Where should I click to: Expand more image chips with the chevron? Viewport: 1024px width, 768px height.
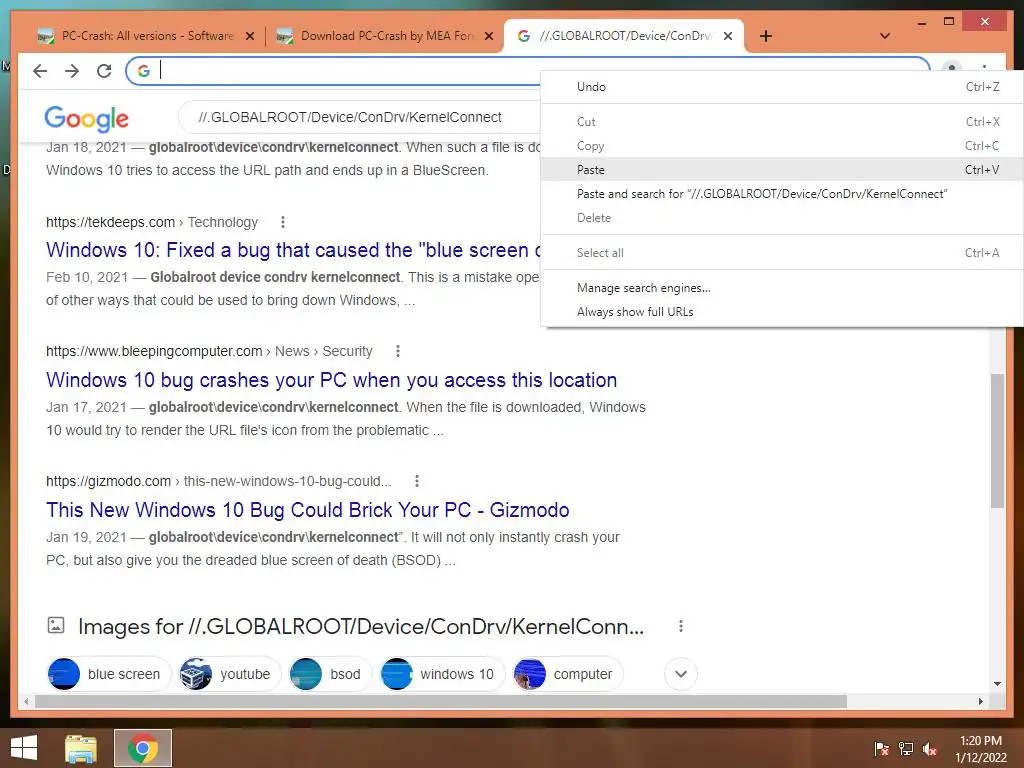pos(680,674)
